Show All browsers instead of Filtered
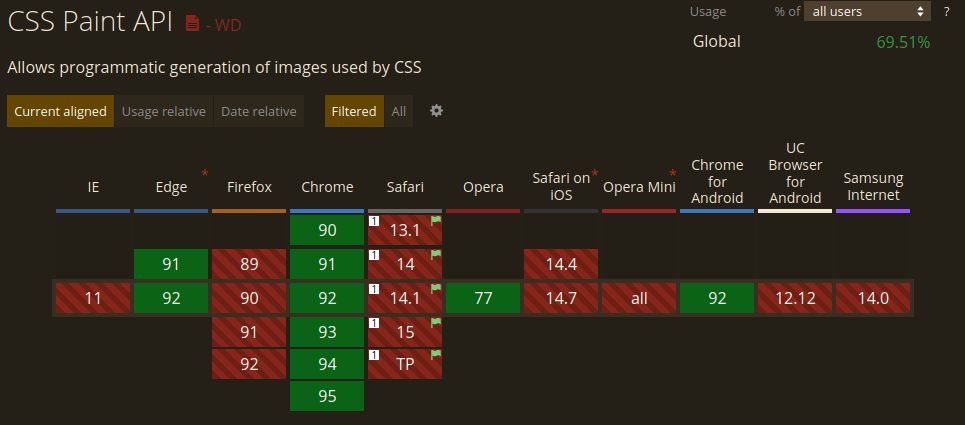 399,111
